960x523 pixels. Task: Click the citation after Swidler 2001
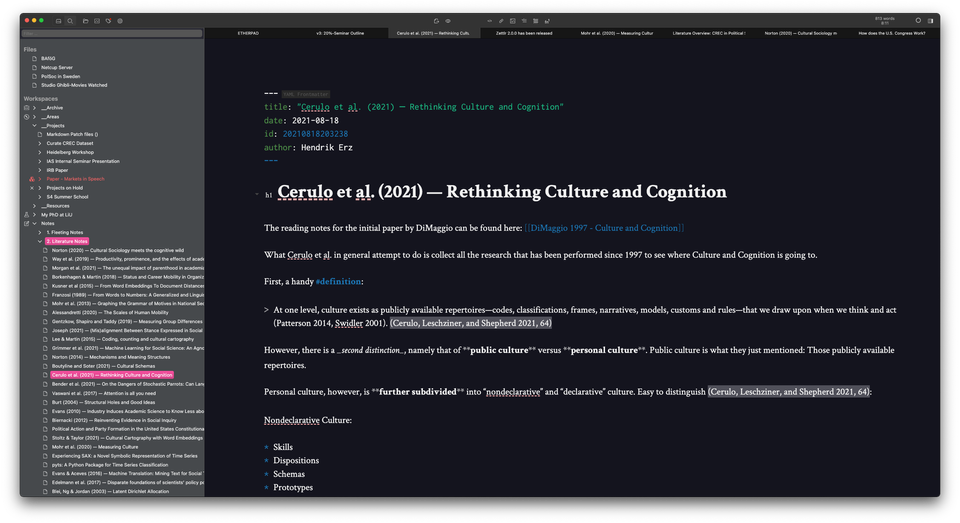click(x=471, y=323)
